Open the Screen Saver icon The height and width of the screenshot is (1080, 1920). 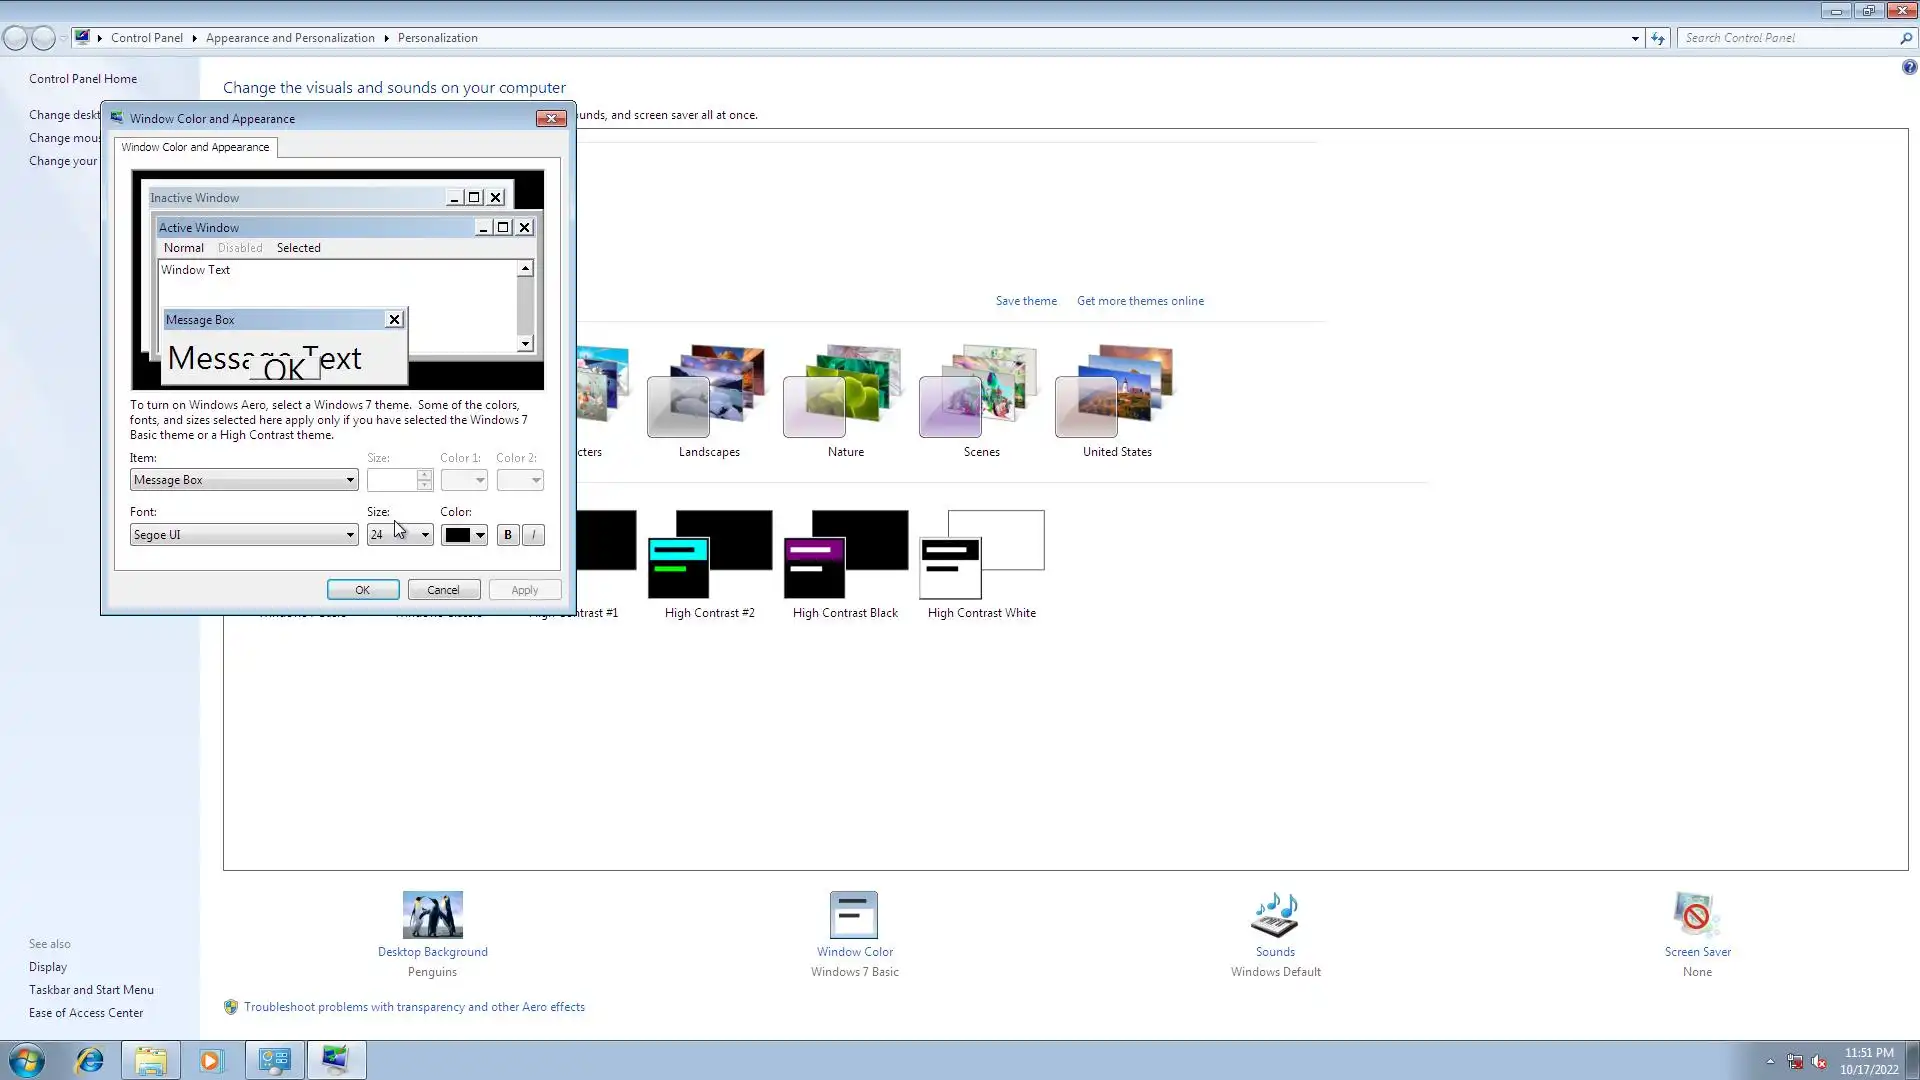coord(1696,915)
